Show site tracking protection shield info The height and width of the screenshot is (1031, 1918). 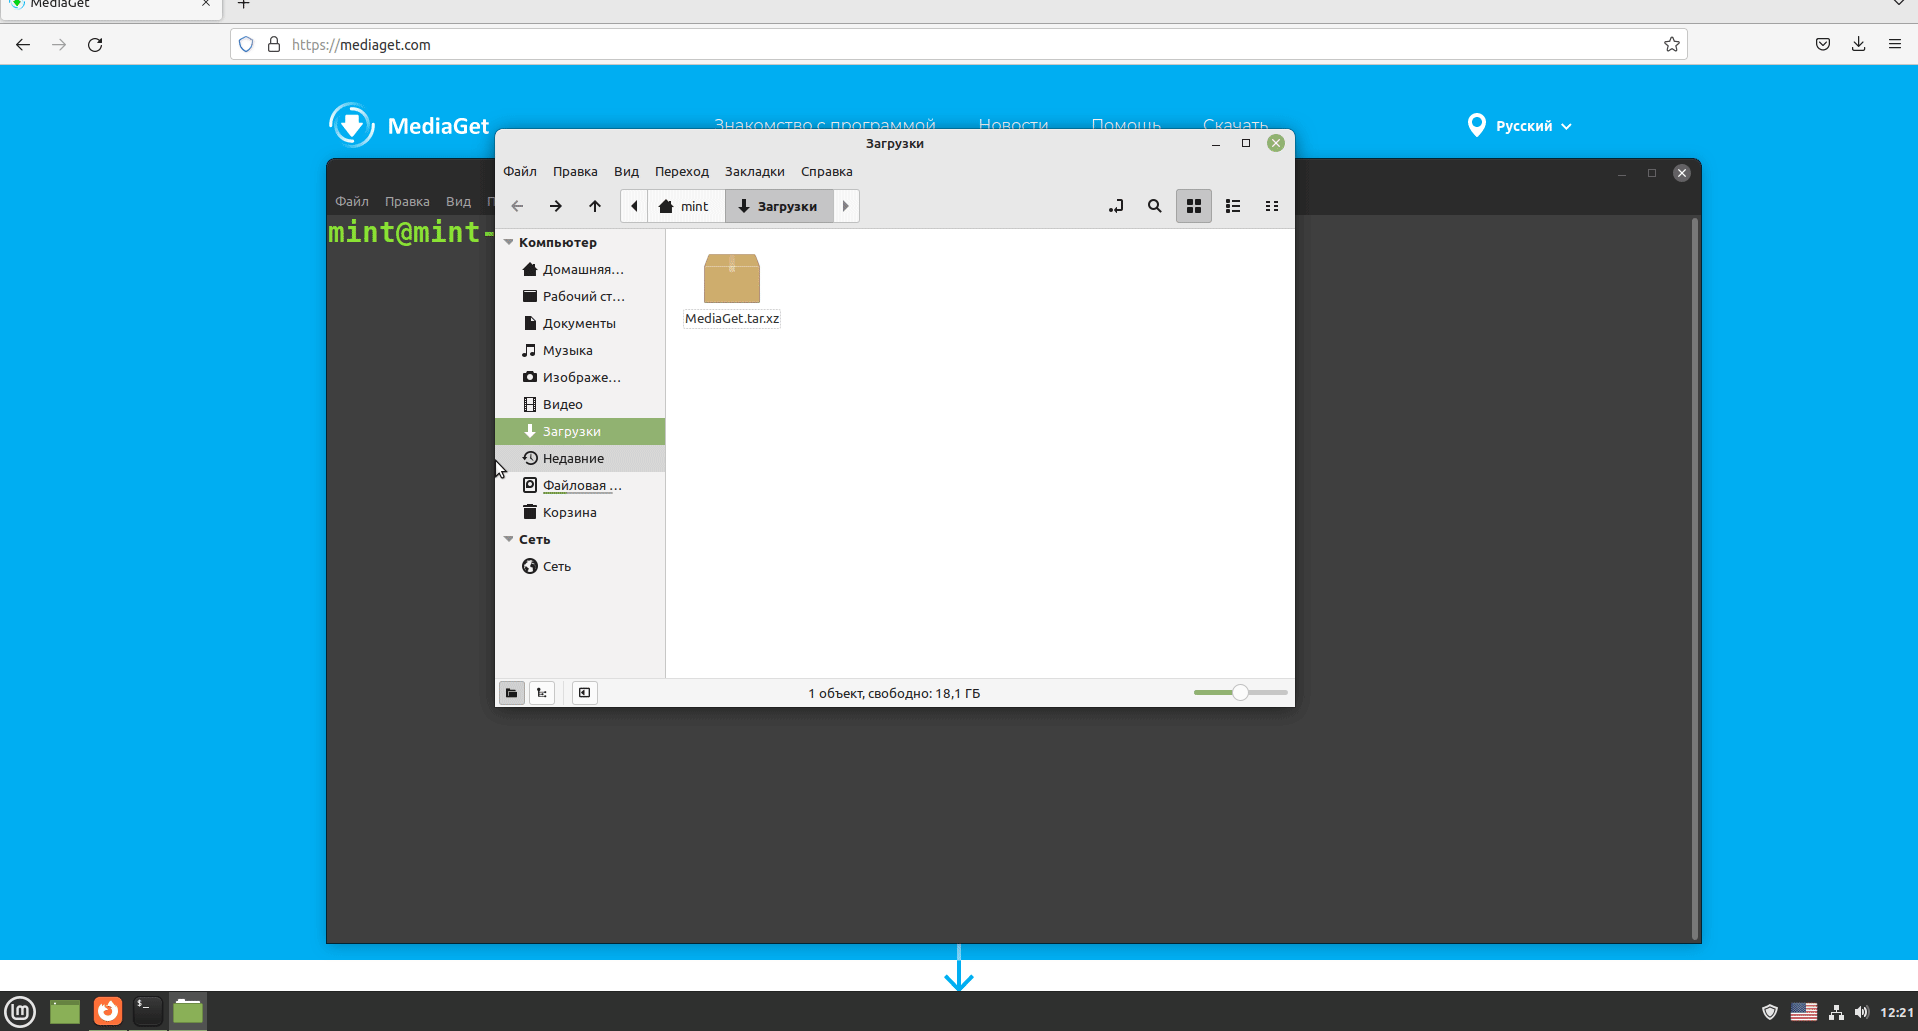point(246,44)
